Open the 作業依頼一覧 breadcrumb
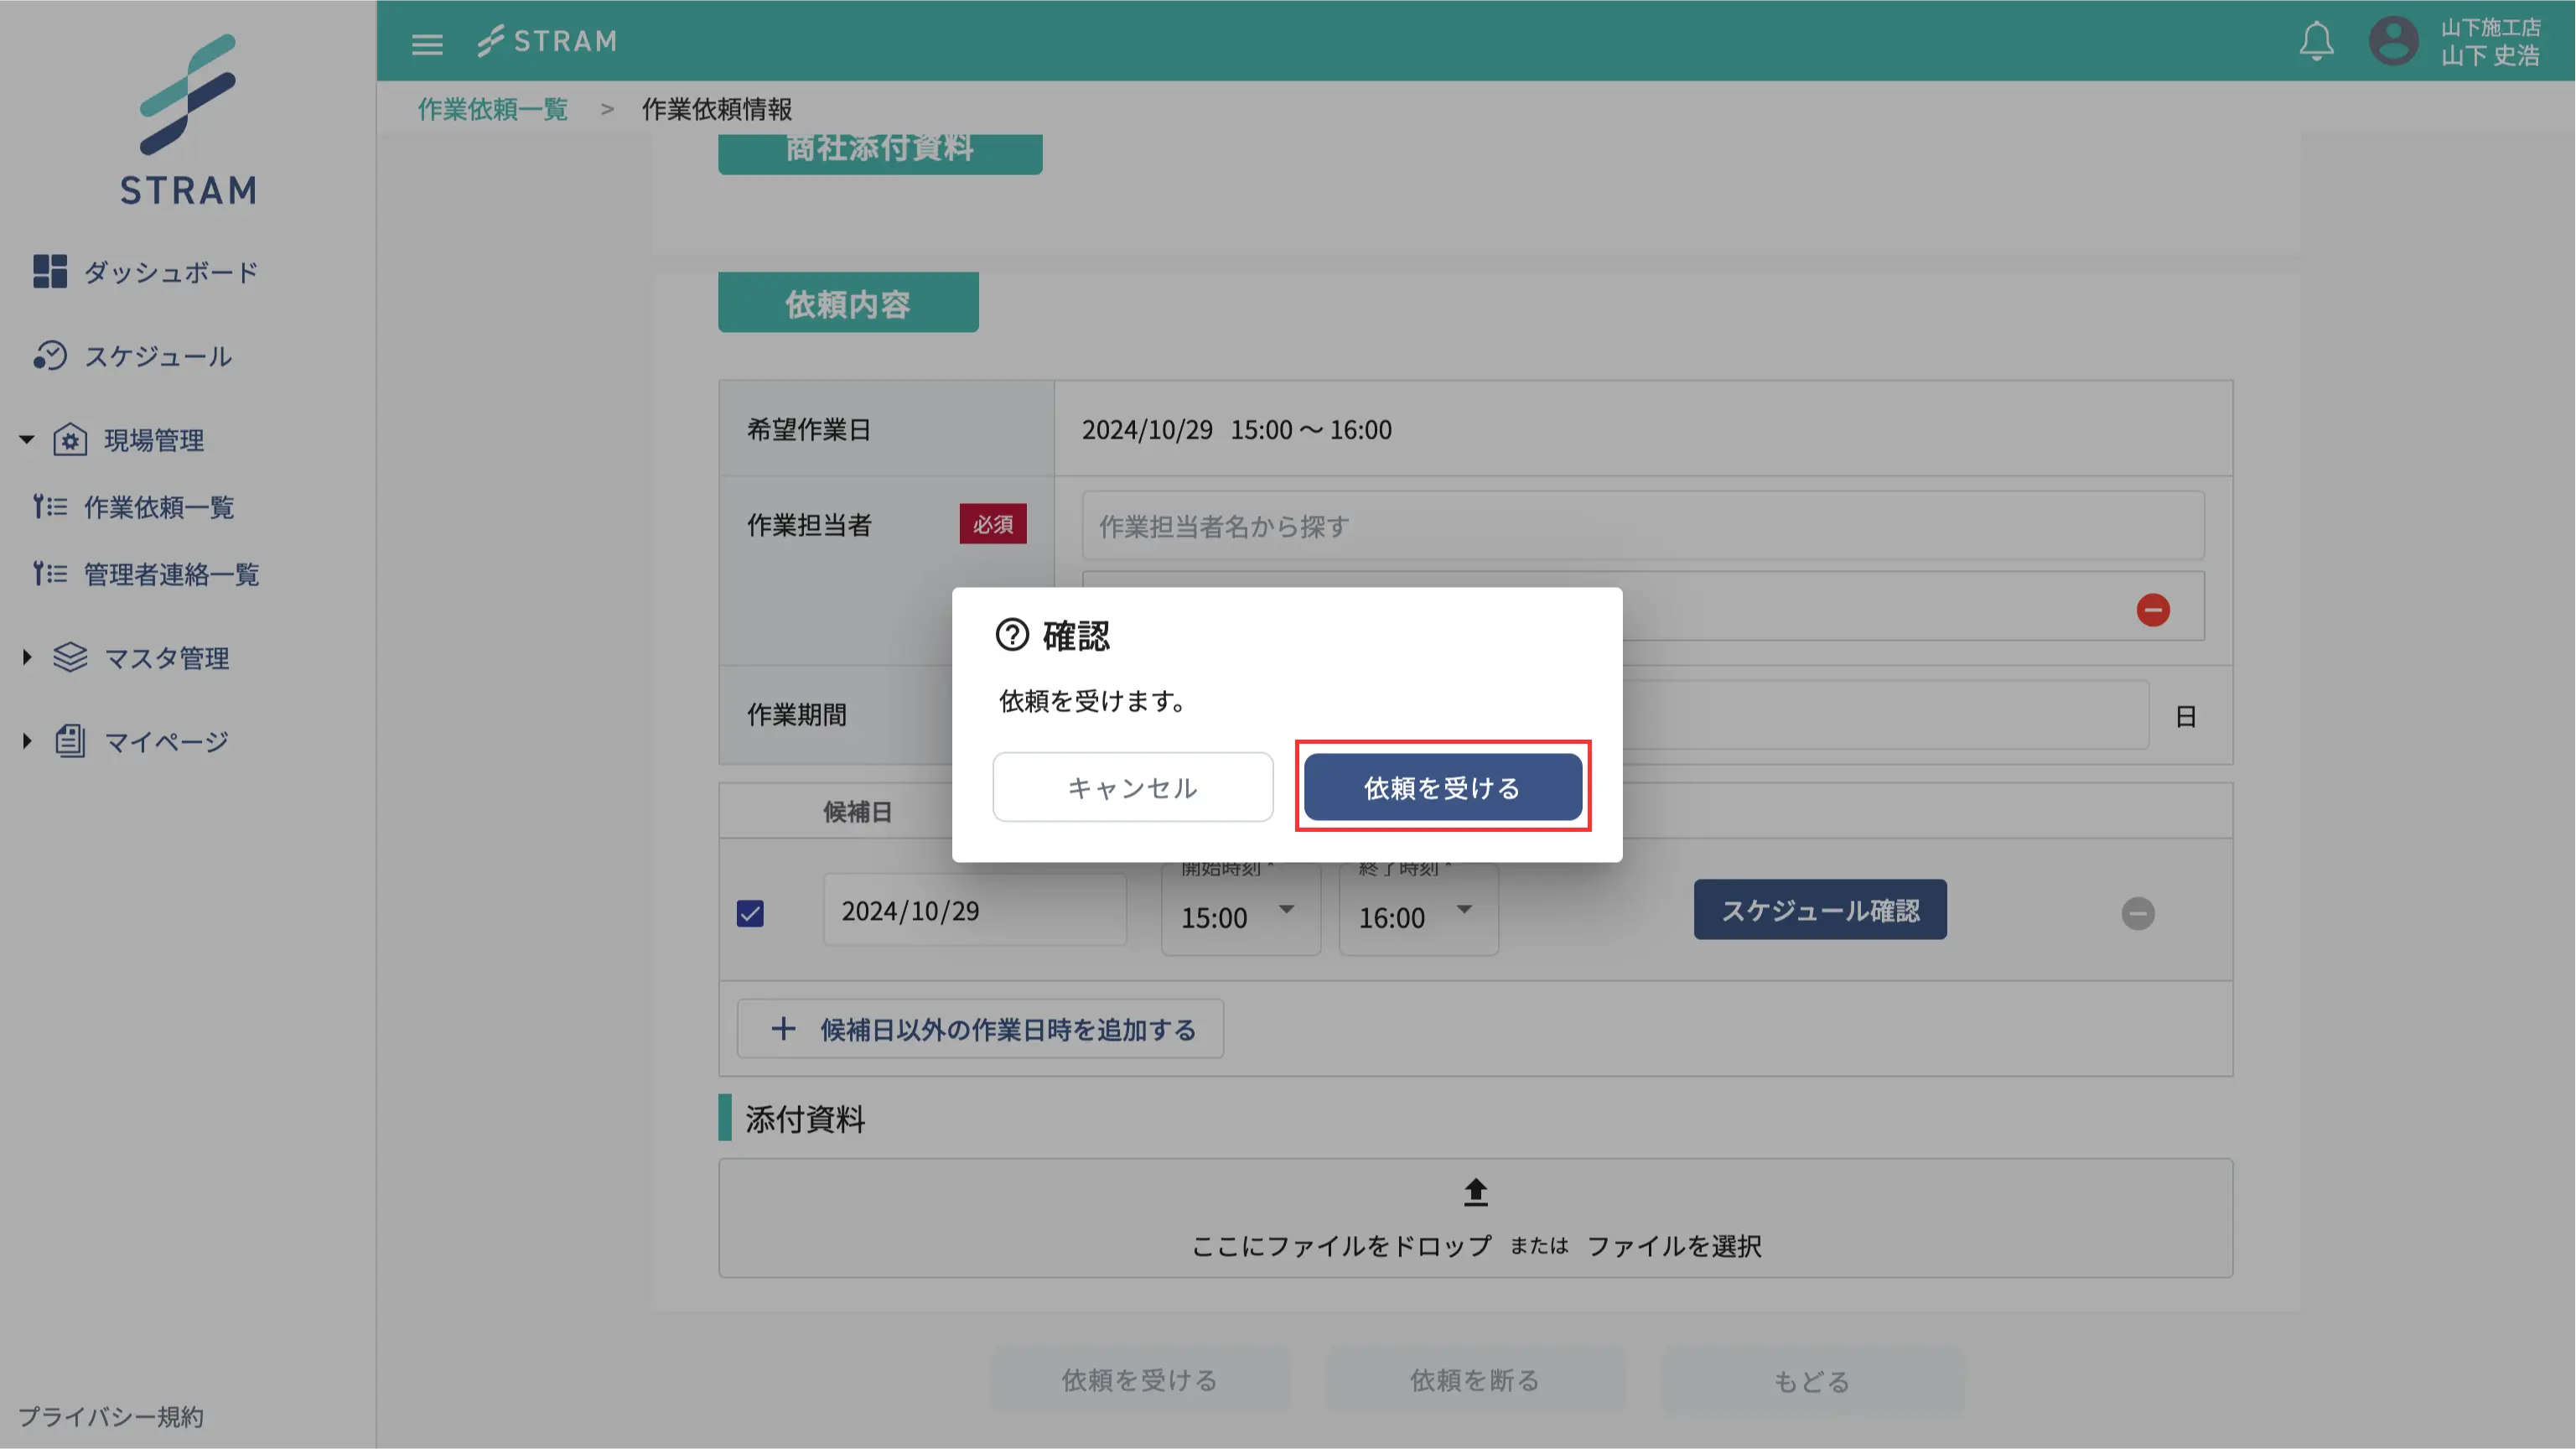 coord(492,108)
